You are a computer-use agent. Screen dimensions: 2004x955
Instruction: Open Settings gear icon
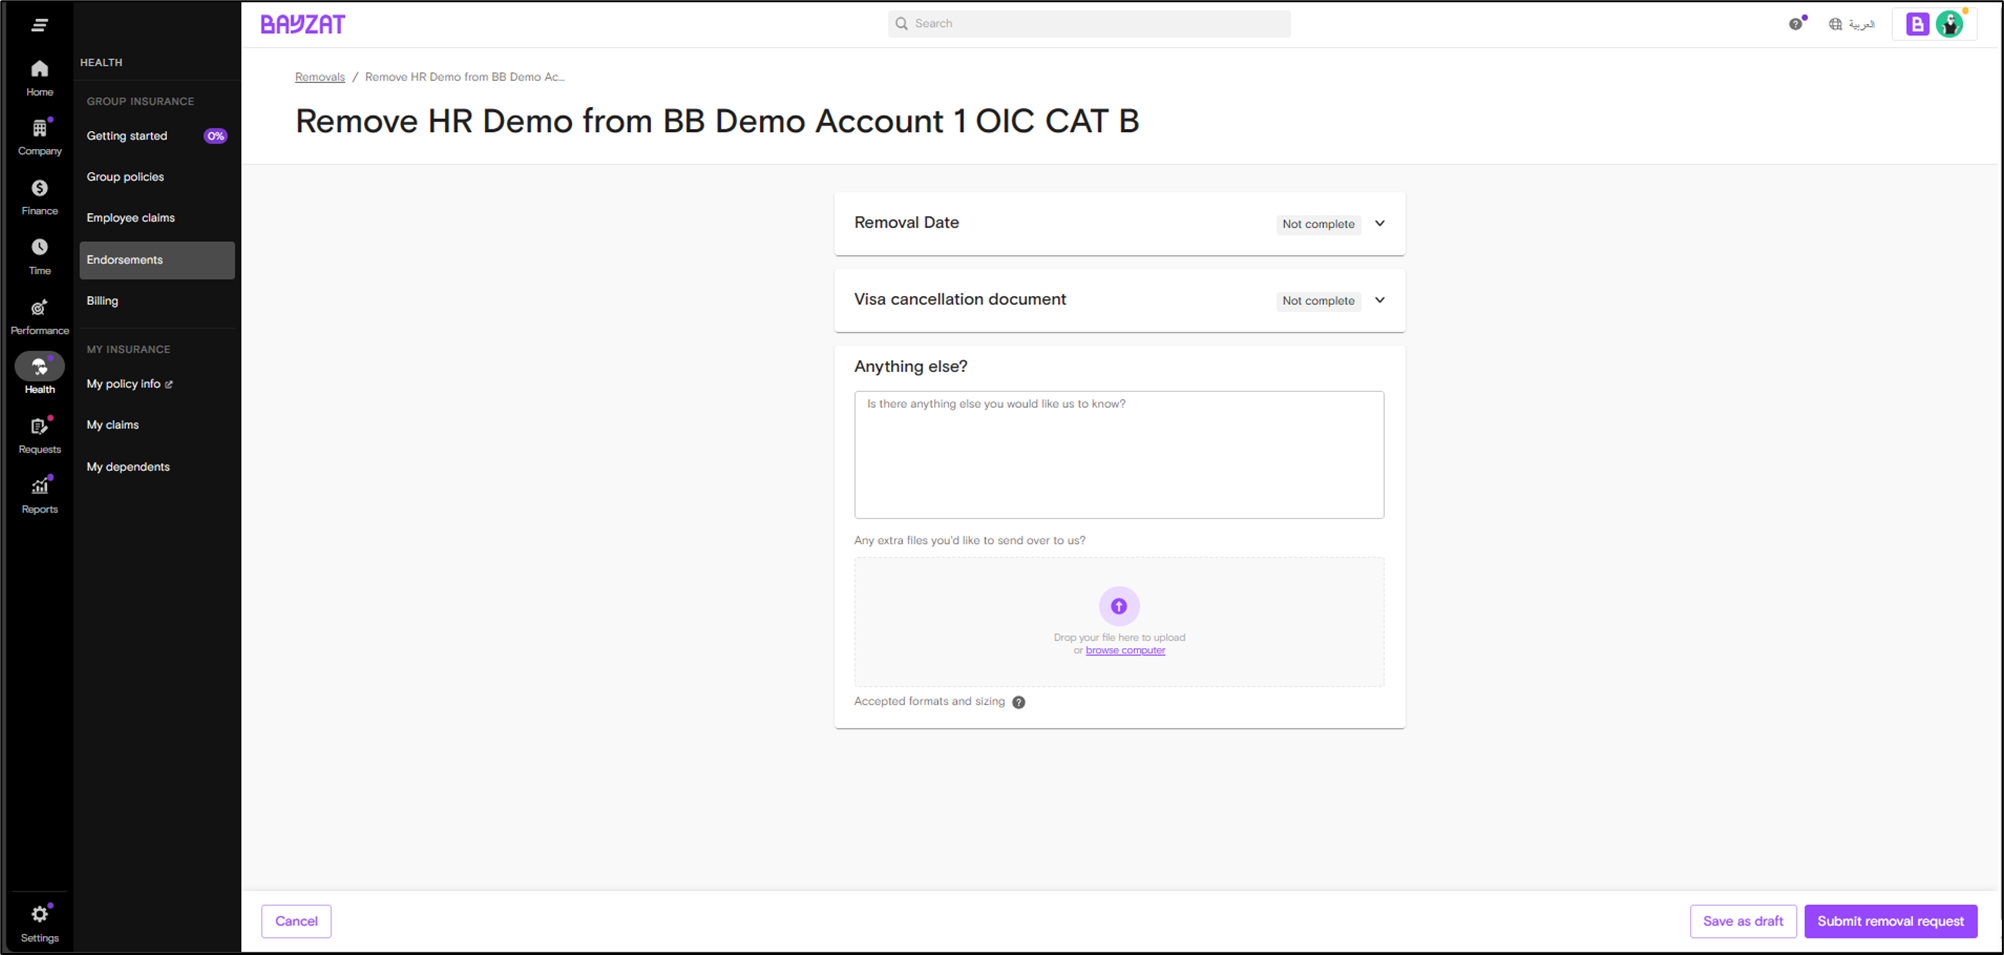(39, 915)
